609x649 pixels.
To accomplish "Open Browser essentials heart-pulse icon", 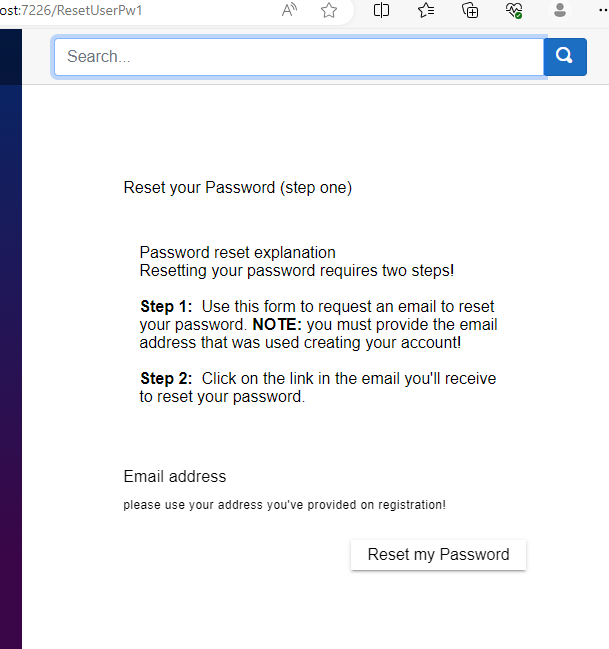I will pos(514,10).
